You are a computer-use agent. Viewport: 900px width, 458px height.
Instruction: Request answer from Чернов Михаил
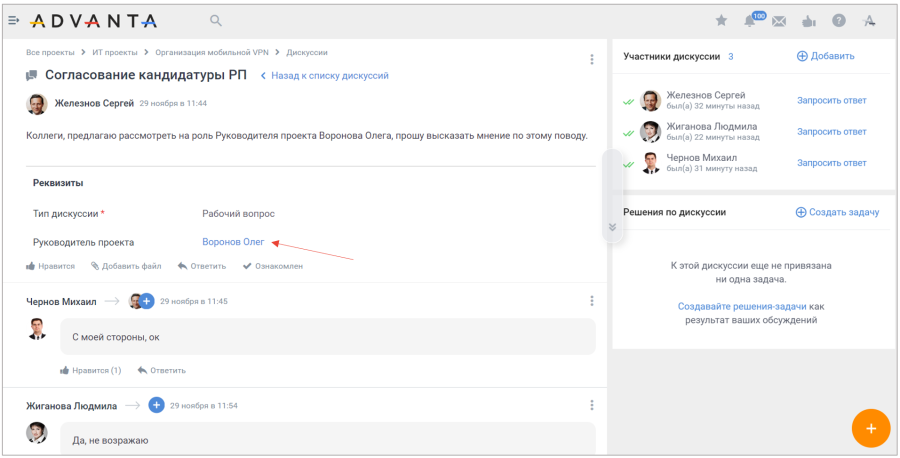(x=832, y=163)
